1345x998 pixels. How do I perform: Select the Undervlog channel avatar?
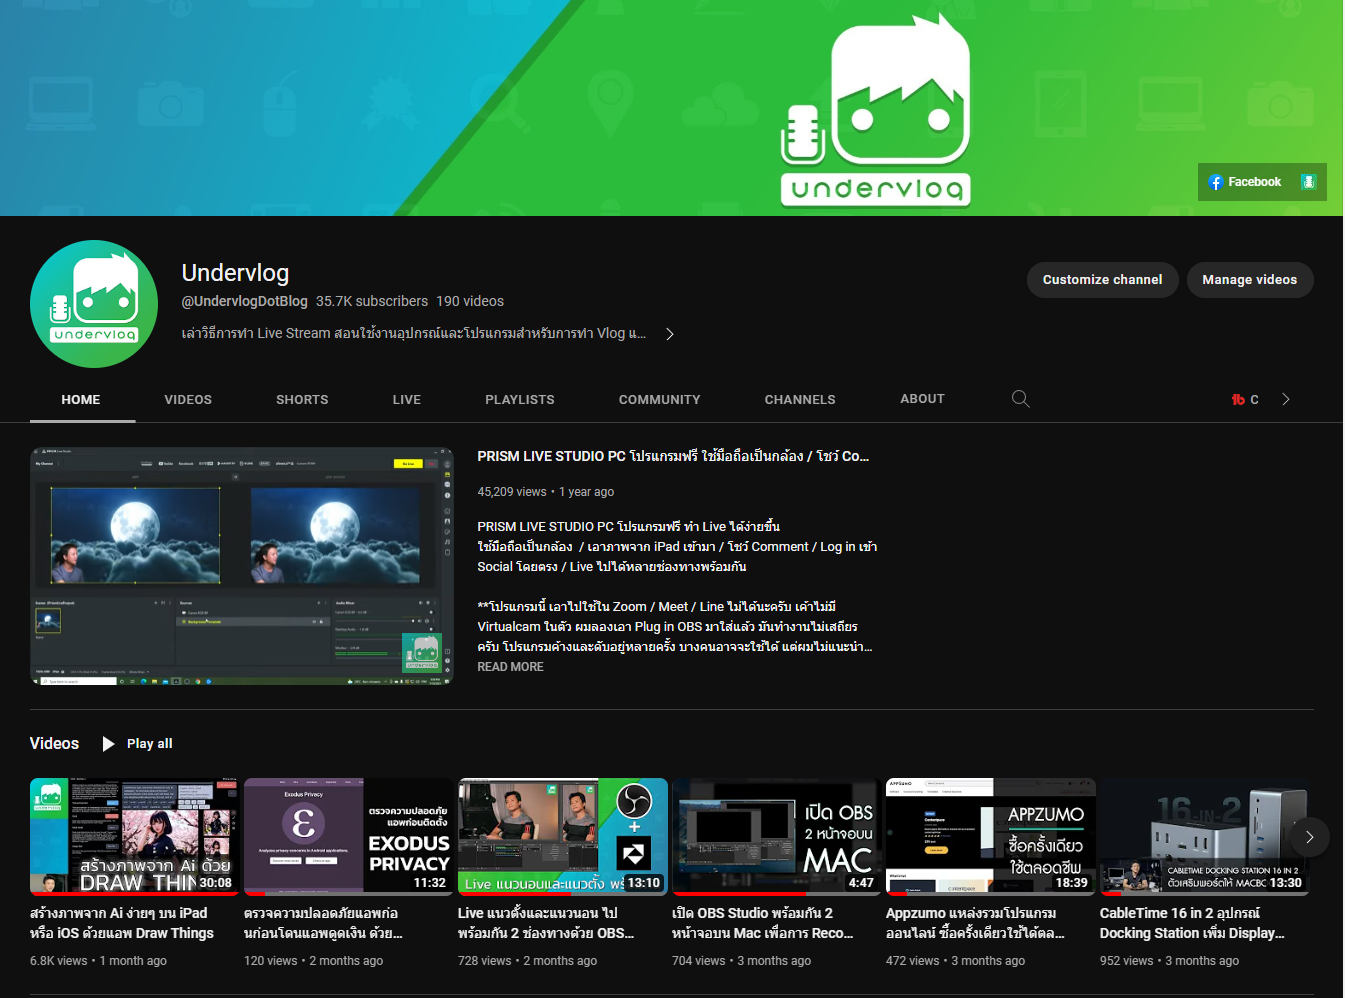[93, 303]
